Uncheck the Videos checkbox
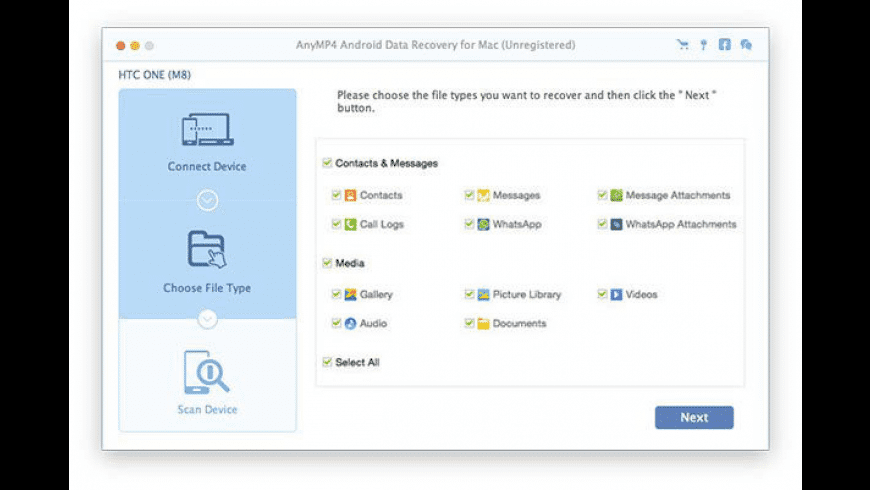Viewport: 870px width, 490px height. tap(602, 294)
